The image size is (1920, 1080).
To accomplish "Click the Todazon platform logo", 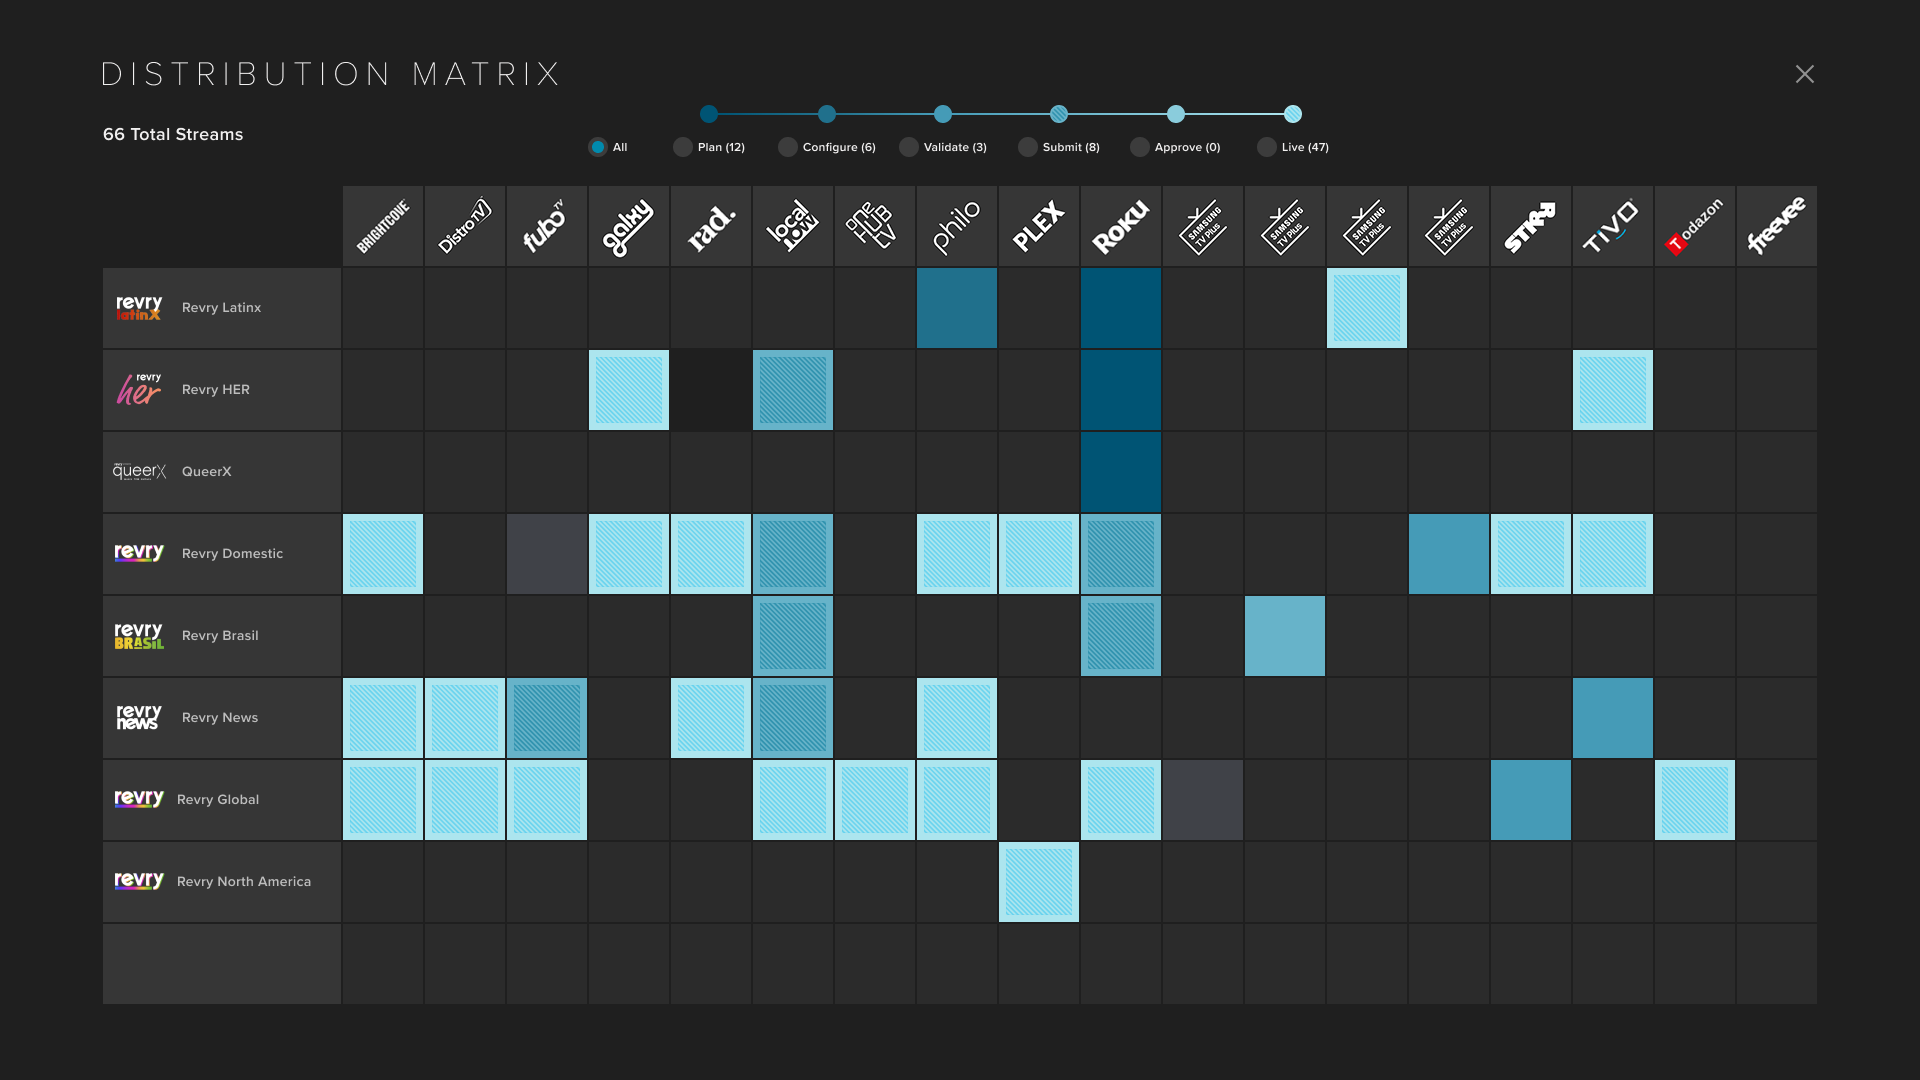I will pyautogui.click(x=1695, y=226).
